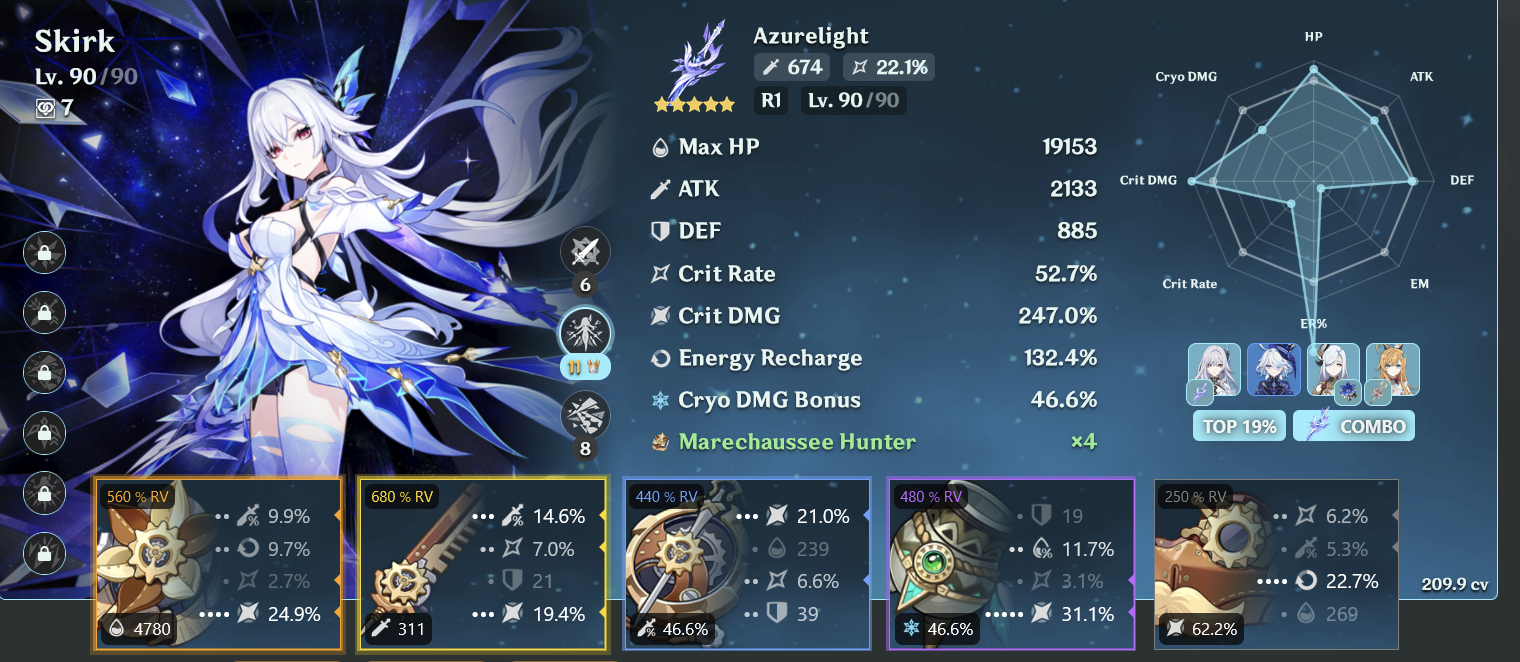Click the Marechaussee Hunter set icon
The height and width of the screenshot is (662, 1520).
(x=659, y=441)
